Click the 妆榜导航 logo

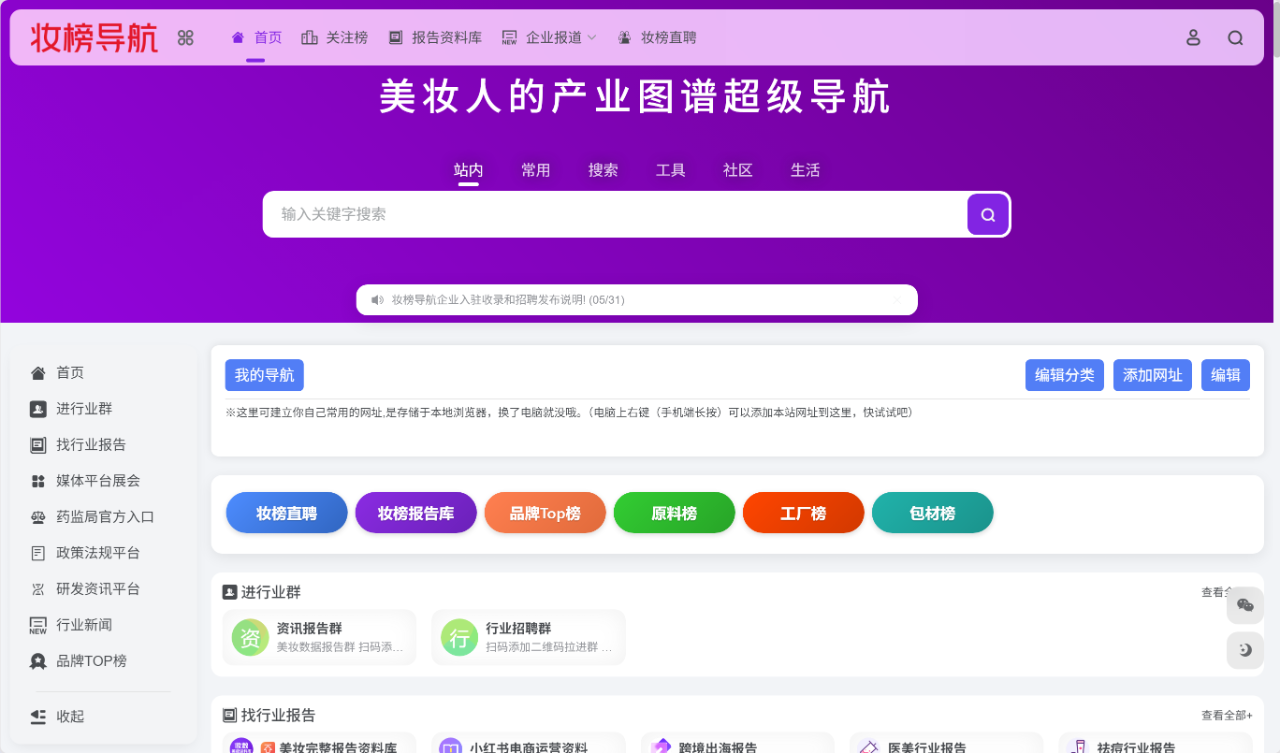tap(94, 38)
